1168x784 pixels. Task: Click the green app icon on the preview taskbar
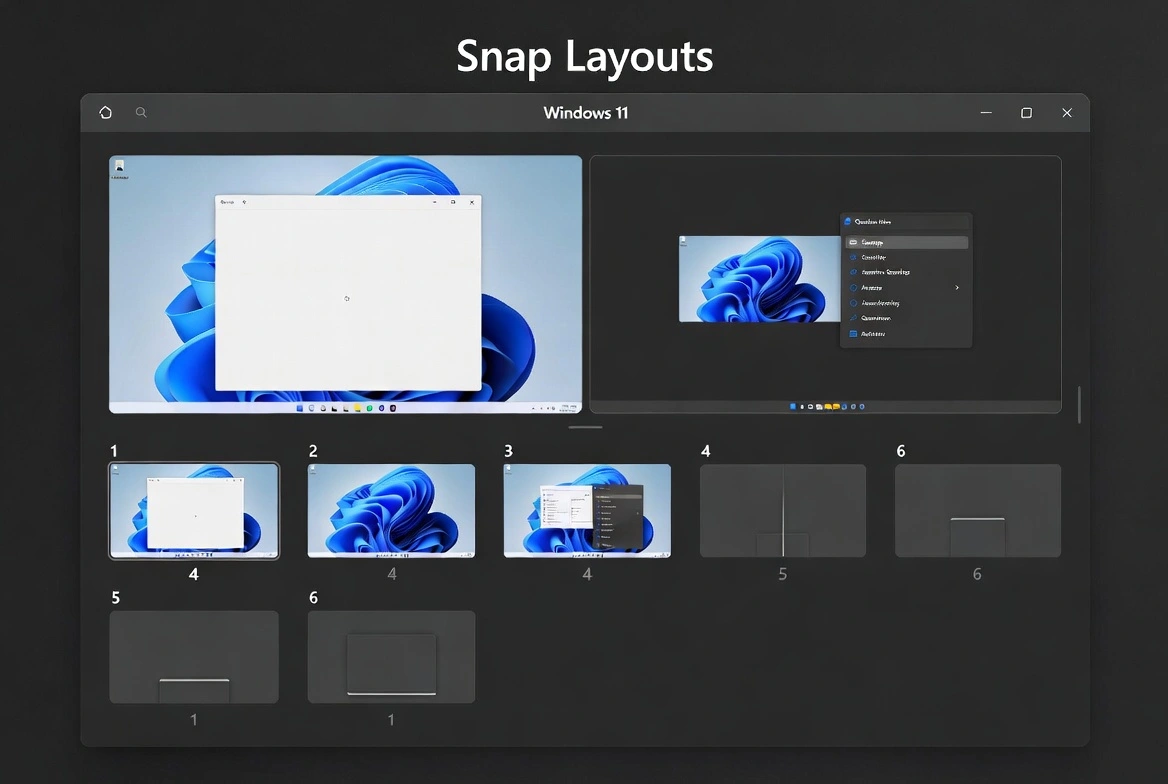click(369, 408)
